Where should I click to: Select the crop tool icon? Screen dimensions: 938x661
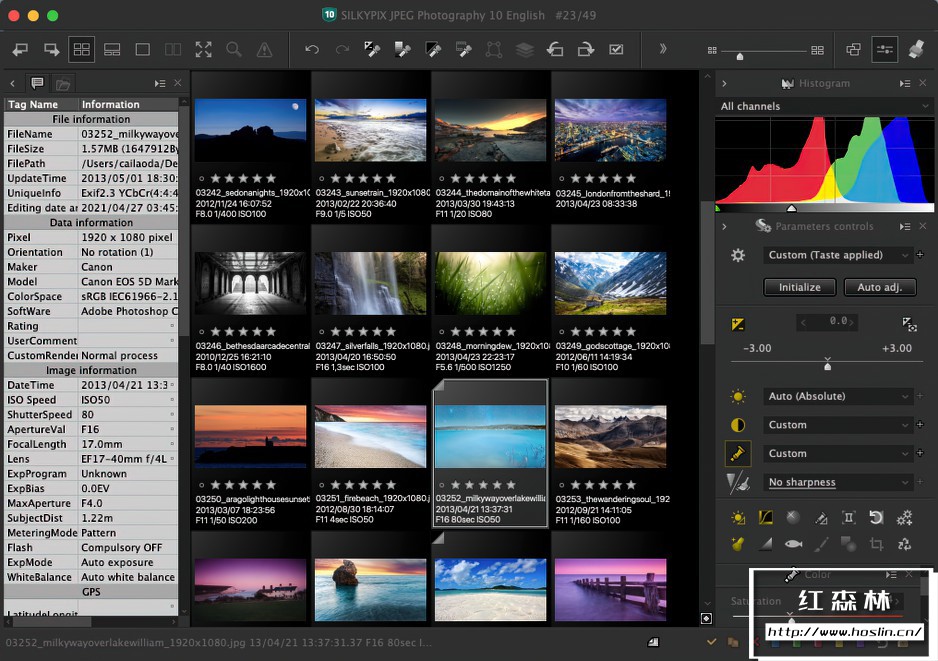click(876, 544)
